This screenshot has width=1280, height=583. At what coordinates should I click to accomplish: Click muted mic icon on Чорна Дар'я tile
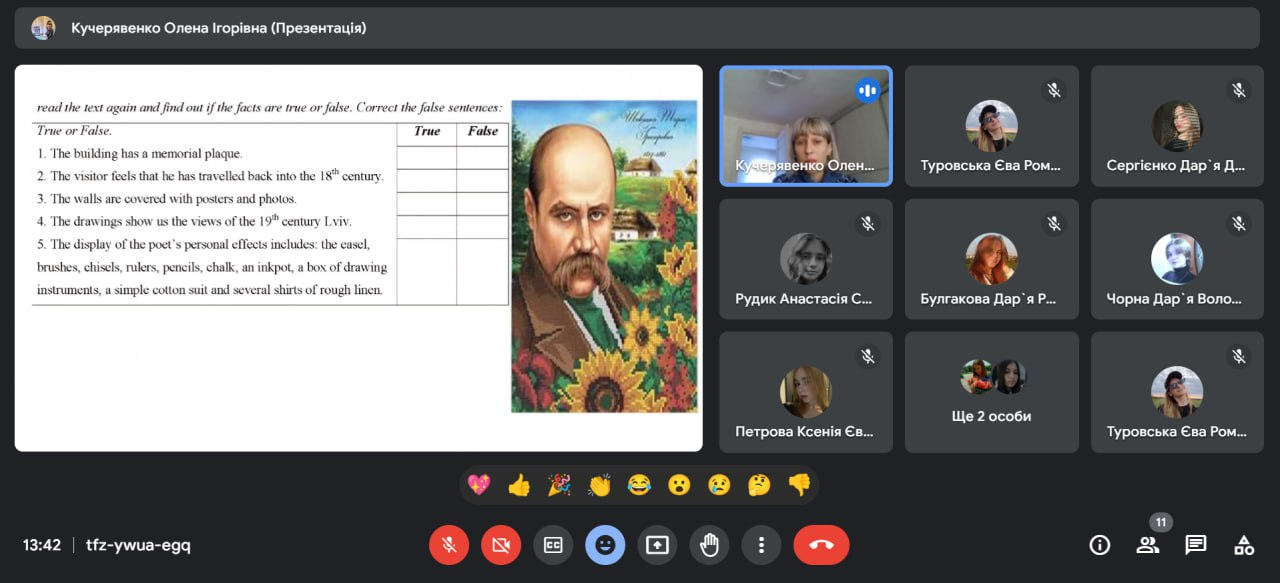(1239, 224)
